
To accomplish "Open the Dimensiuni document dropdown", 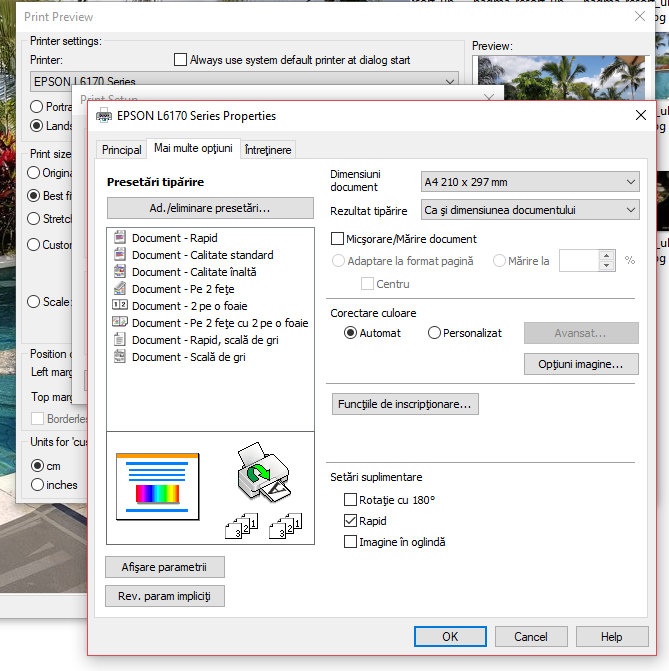I will (x=530, y=182).
